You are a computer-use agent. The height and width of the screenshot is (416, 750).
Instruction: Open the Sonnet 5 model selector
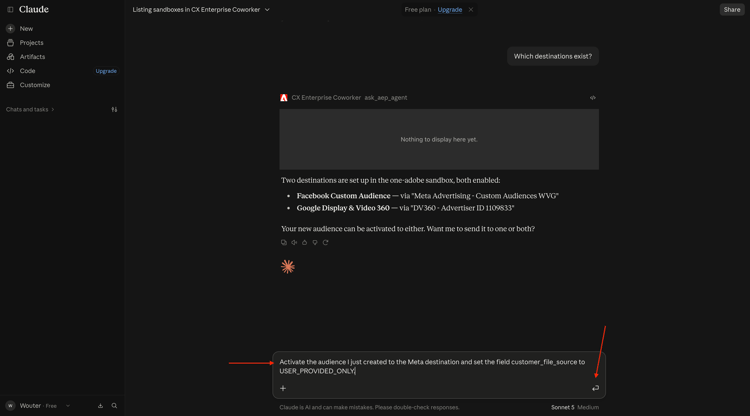tap(562, 407)
